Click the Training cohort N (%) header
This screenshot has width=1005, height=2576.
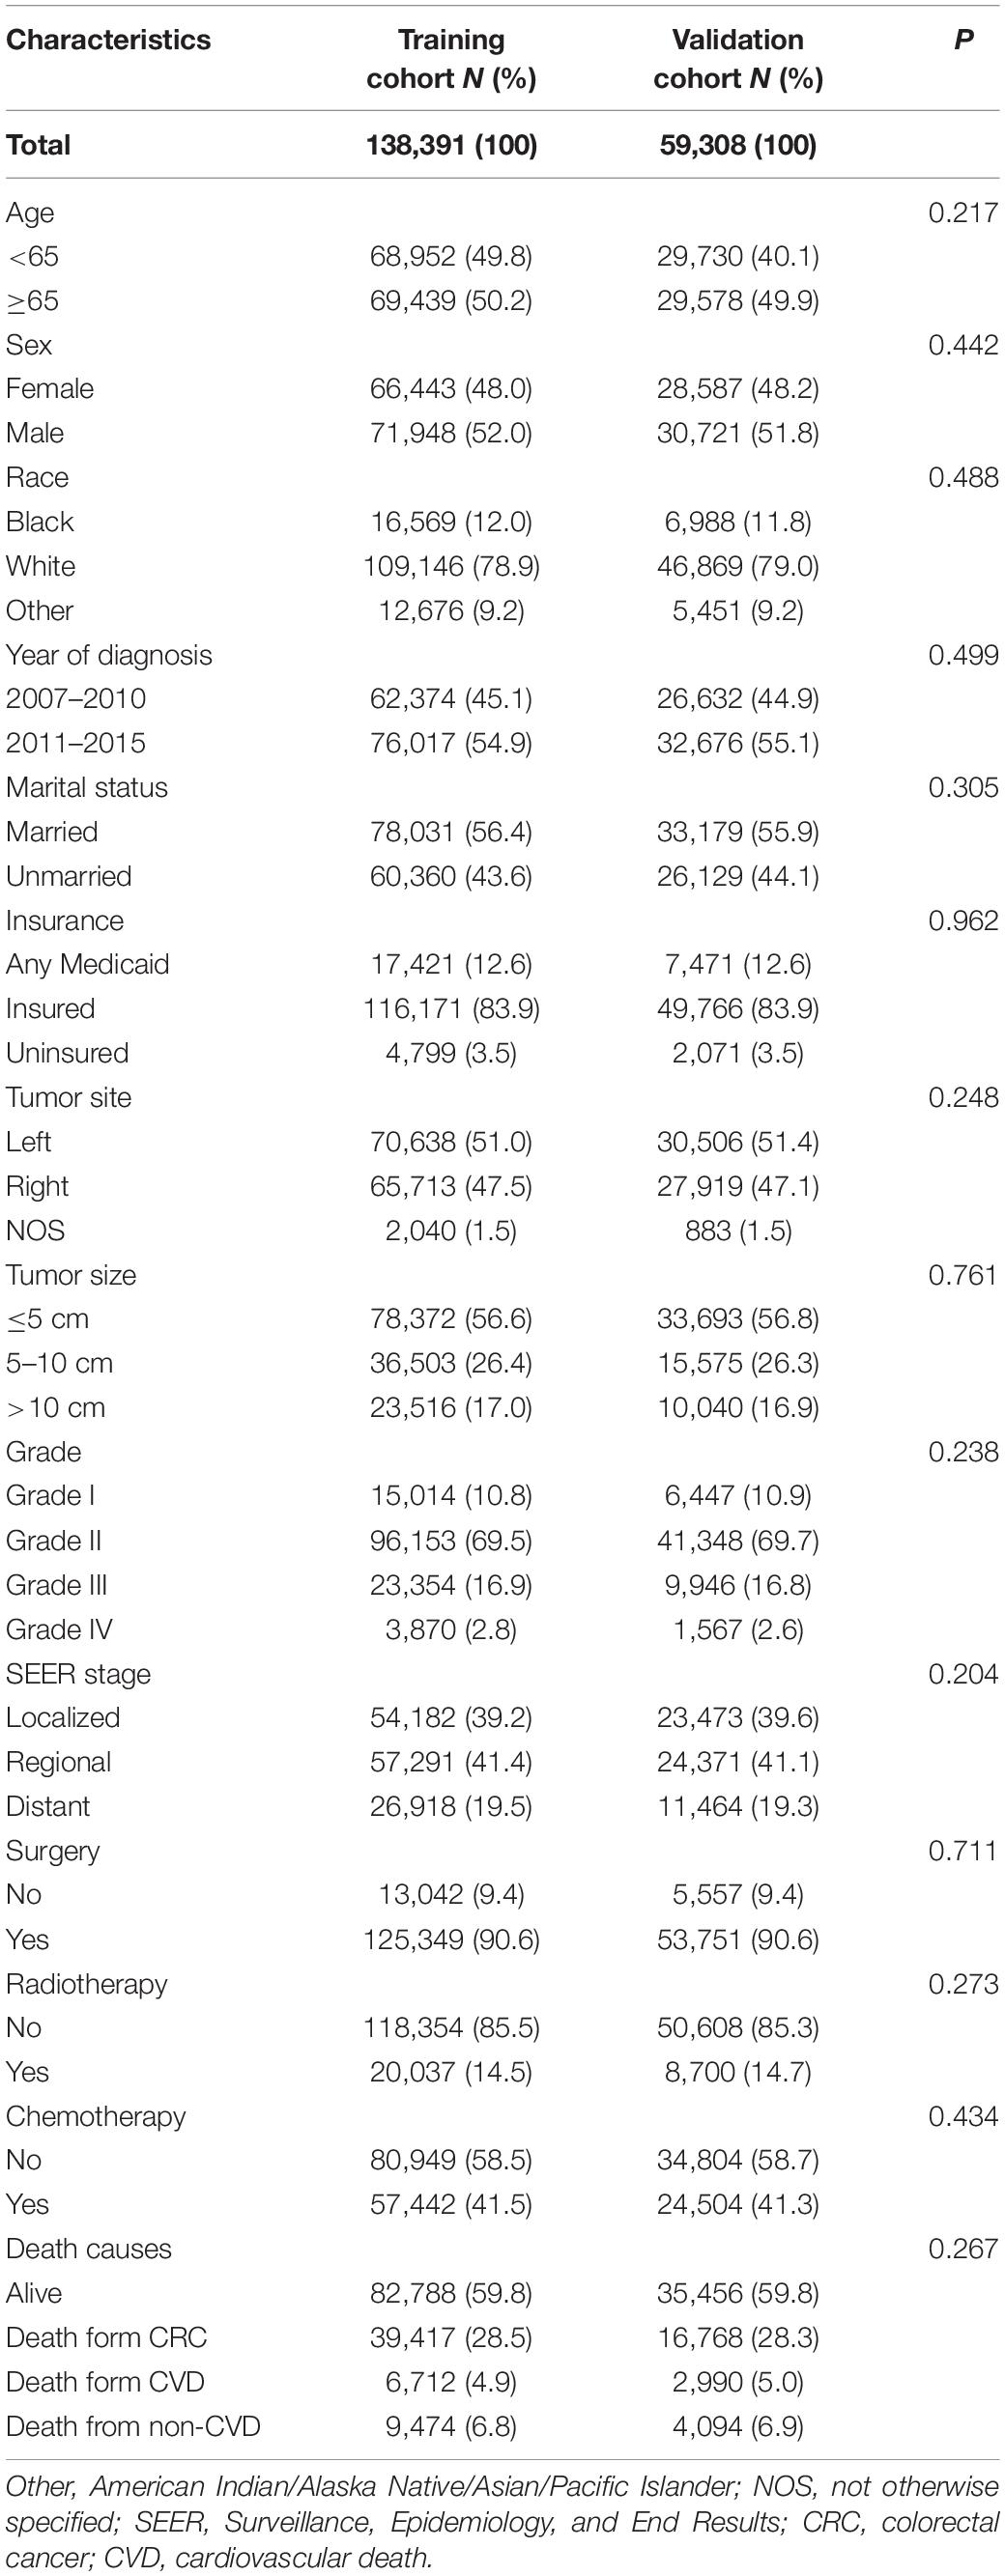click(451, 59)
